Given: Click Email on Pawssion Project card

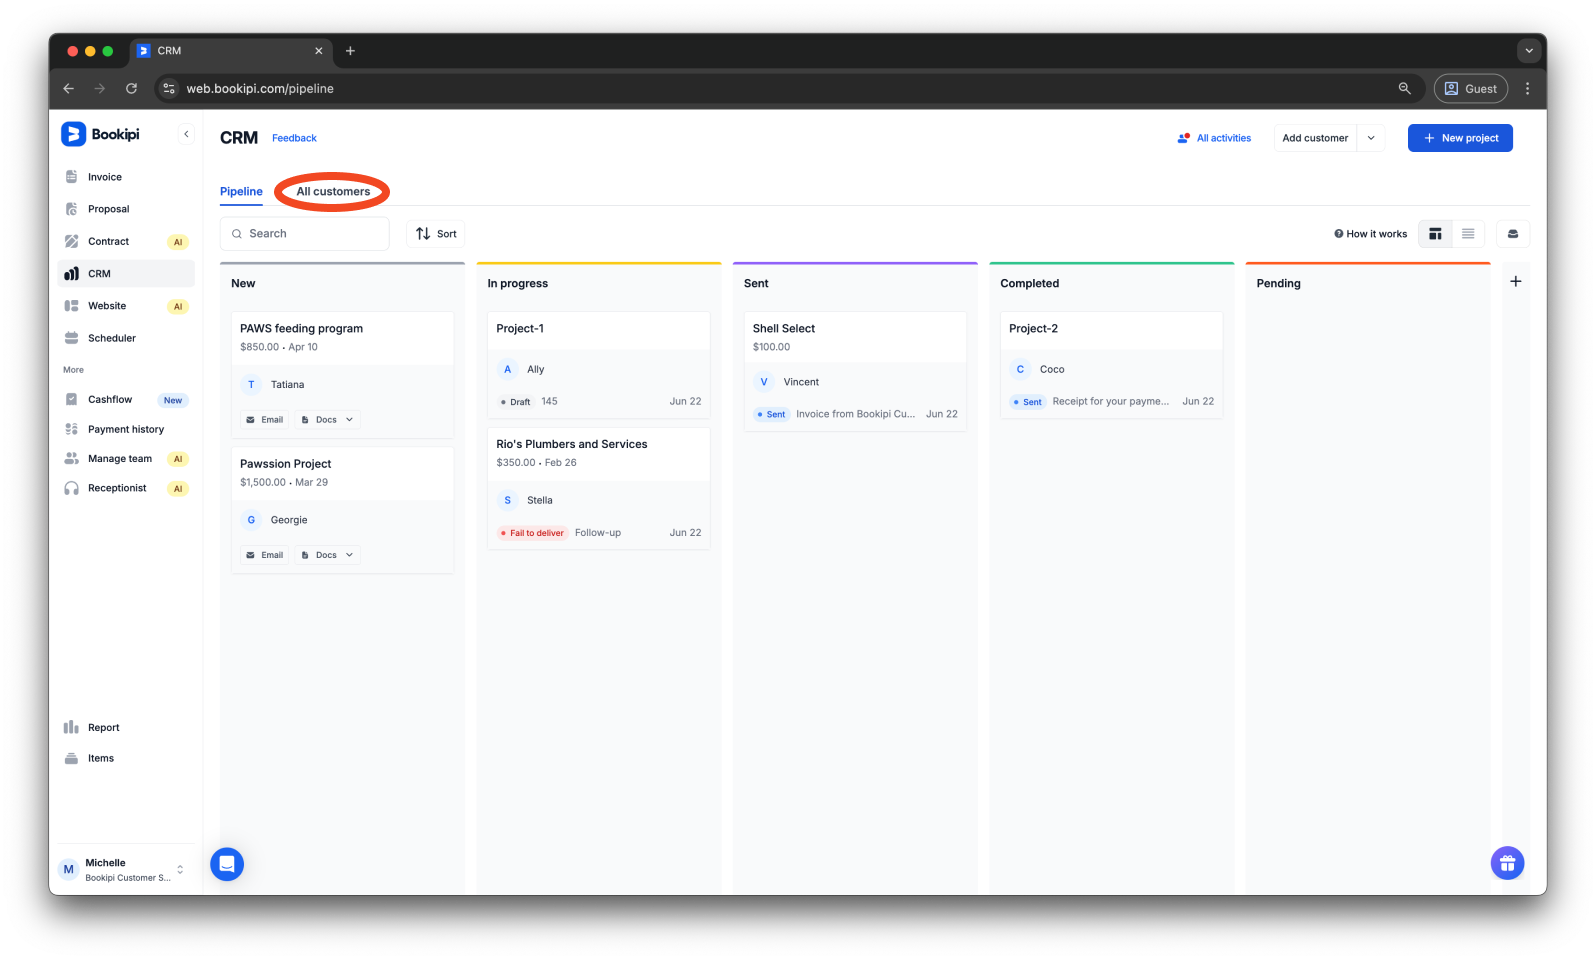Looking at the screenshot, I should coord(265,555).
